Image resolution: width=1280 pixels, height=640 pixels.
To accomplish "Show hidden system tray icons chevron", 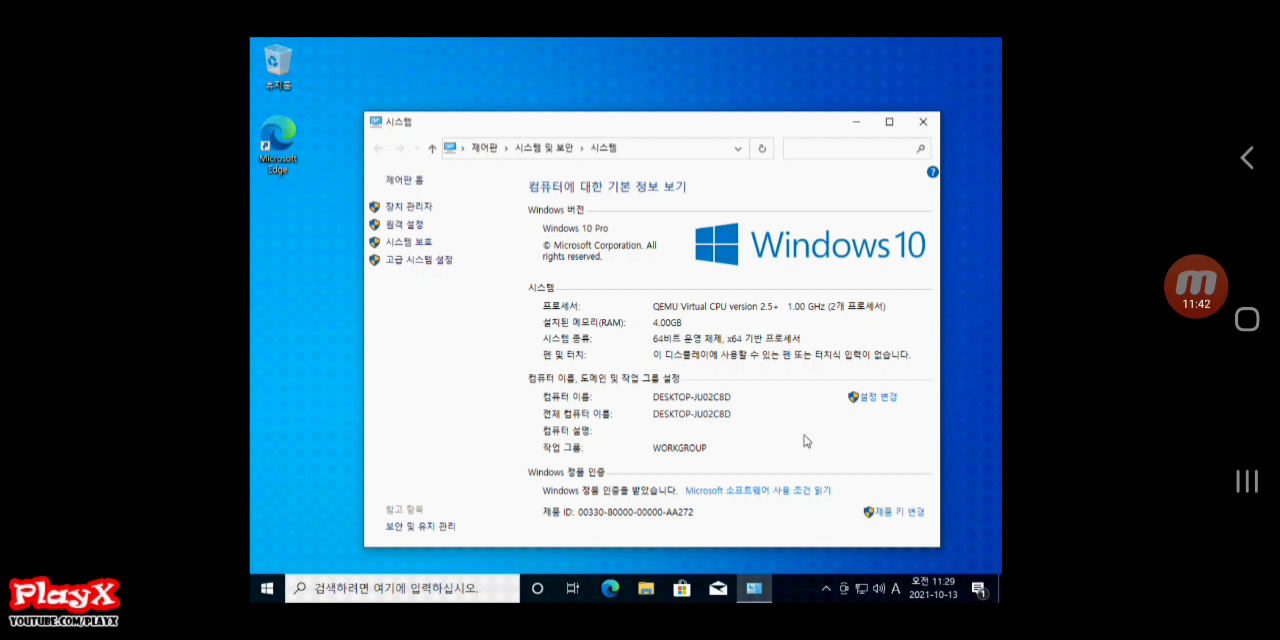I will coord(826,588).
